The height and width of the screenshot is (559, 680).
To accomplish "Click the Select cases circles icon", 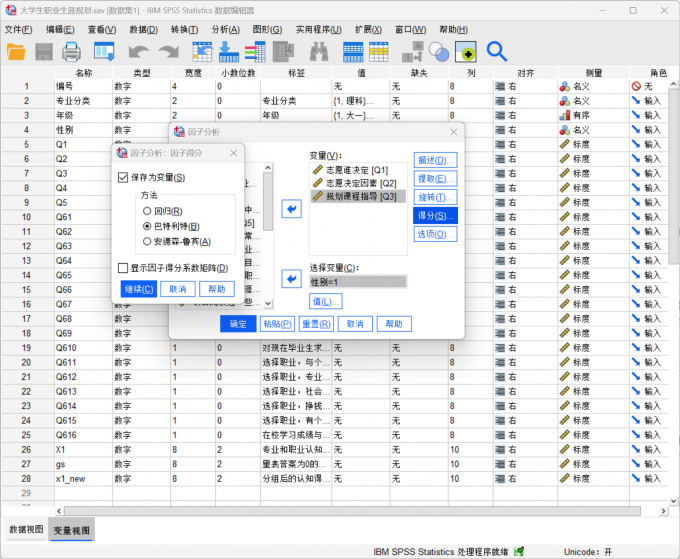I will (438, 52).
